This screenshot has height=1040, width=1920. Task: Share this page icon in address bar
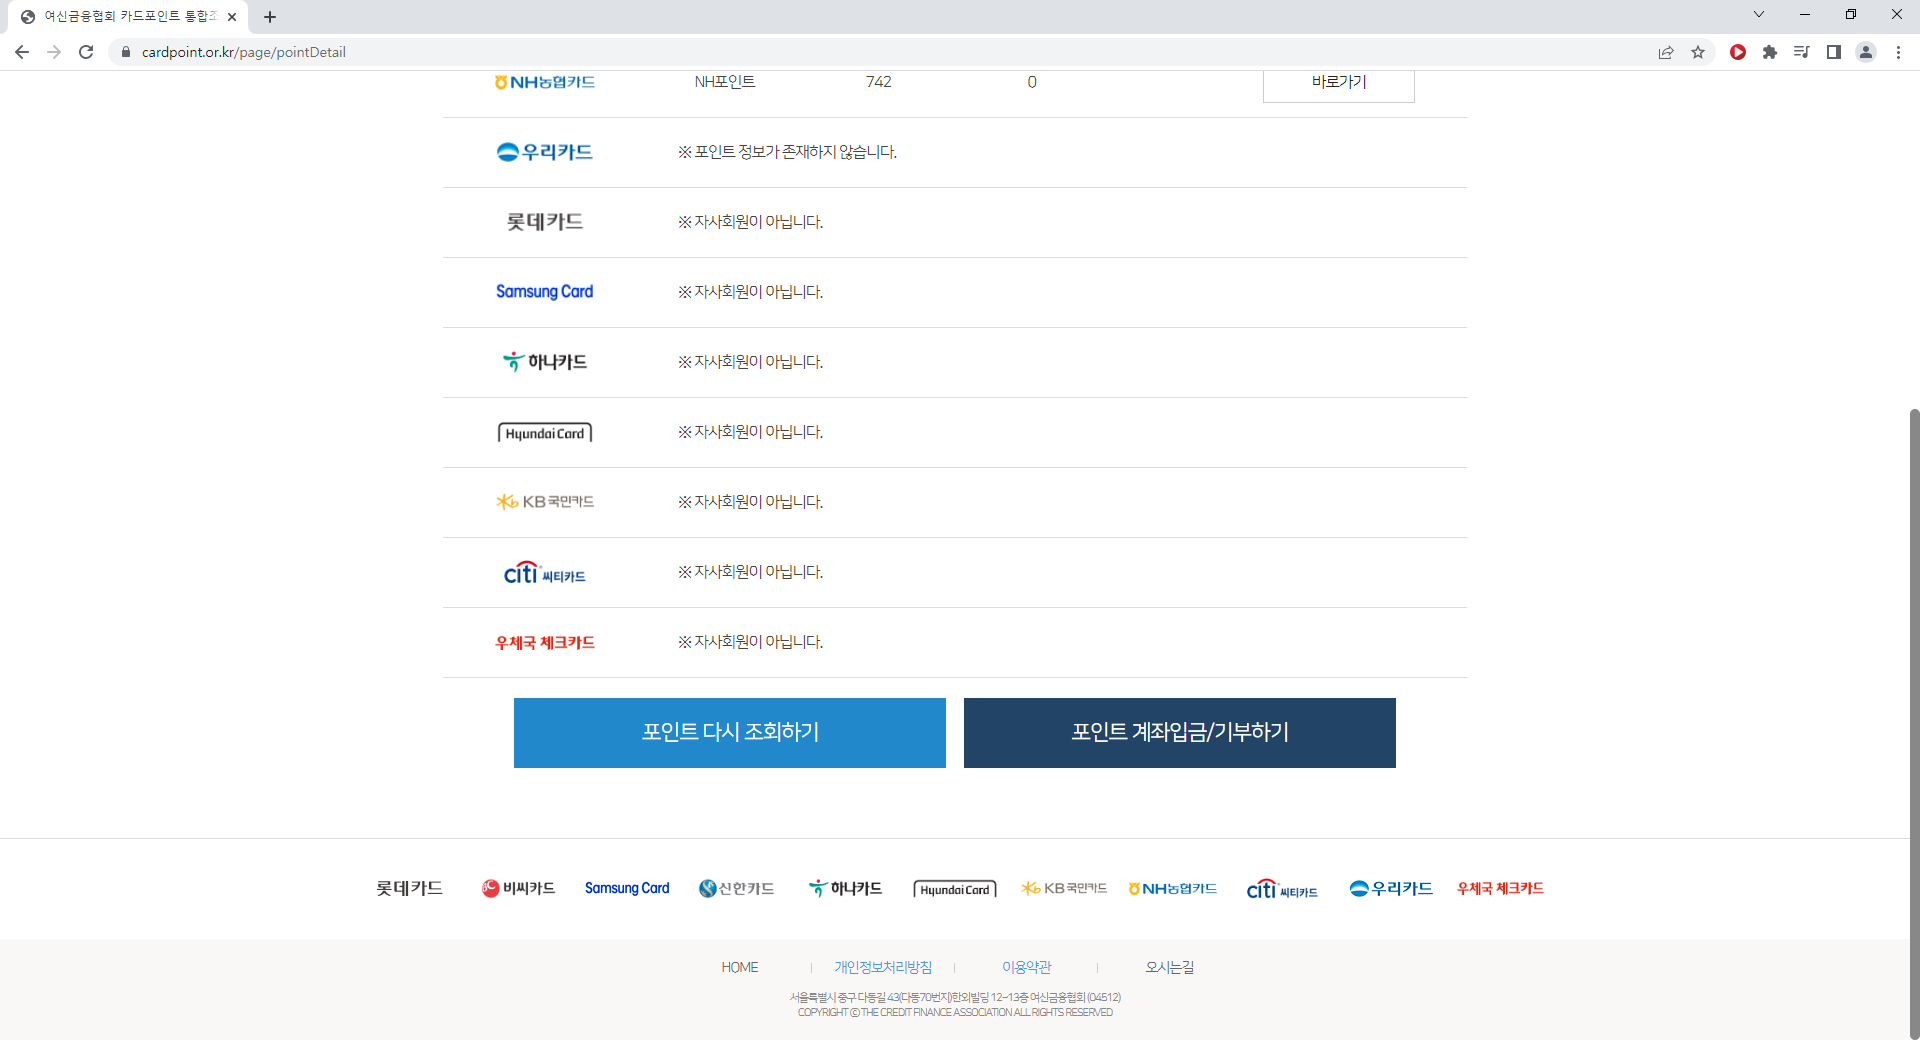pyautogui.click(x=1666, y=52)
